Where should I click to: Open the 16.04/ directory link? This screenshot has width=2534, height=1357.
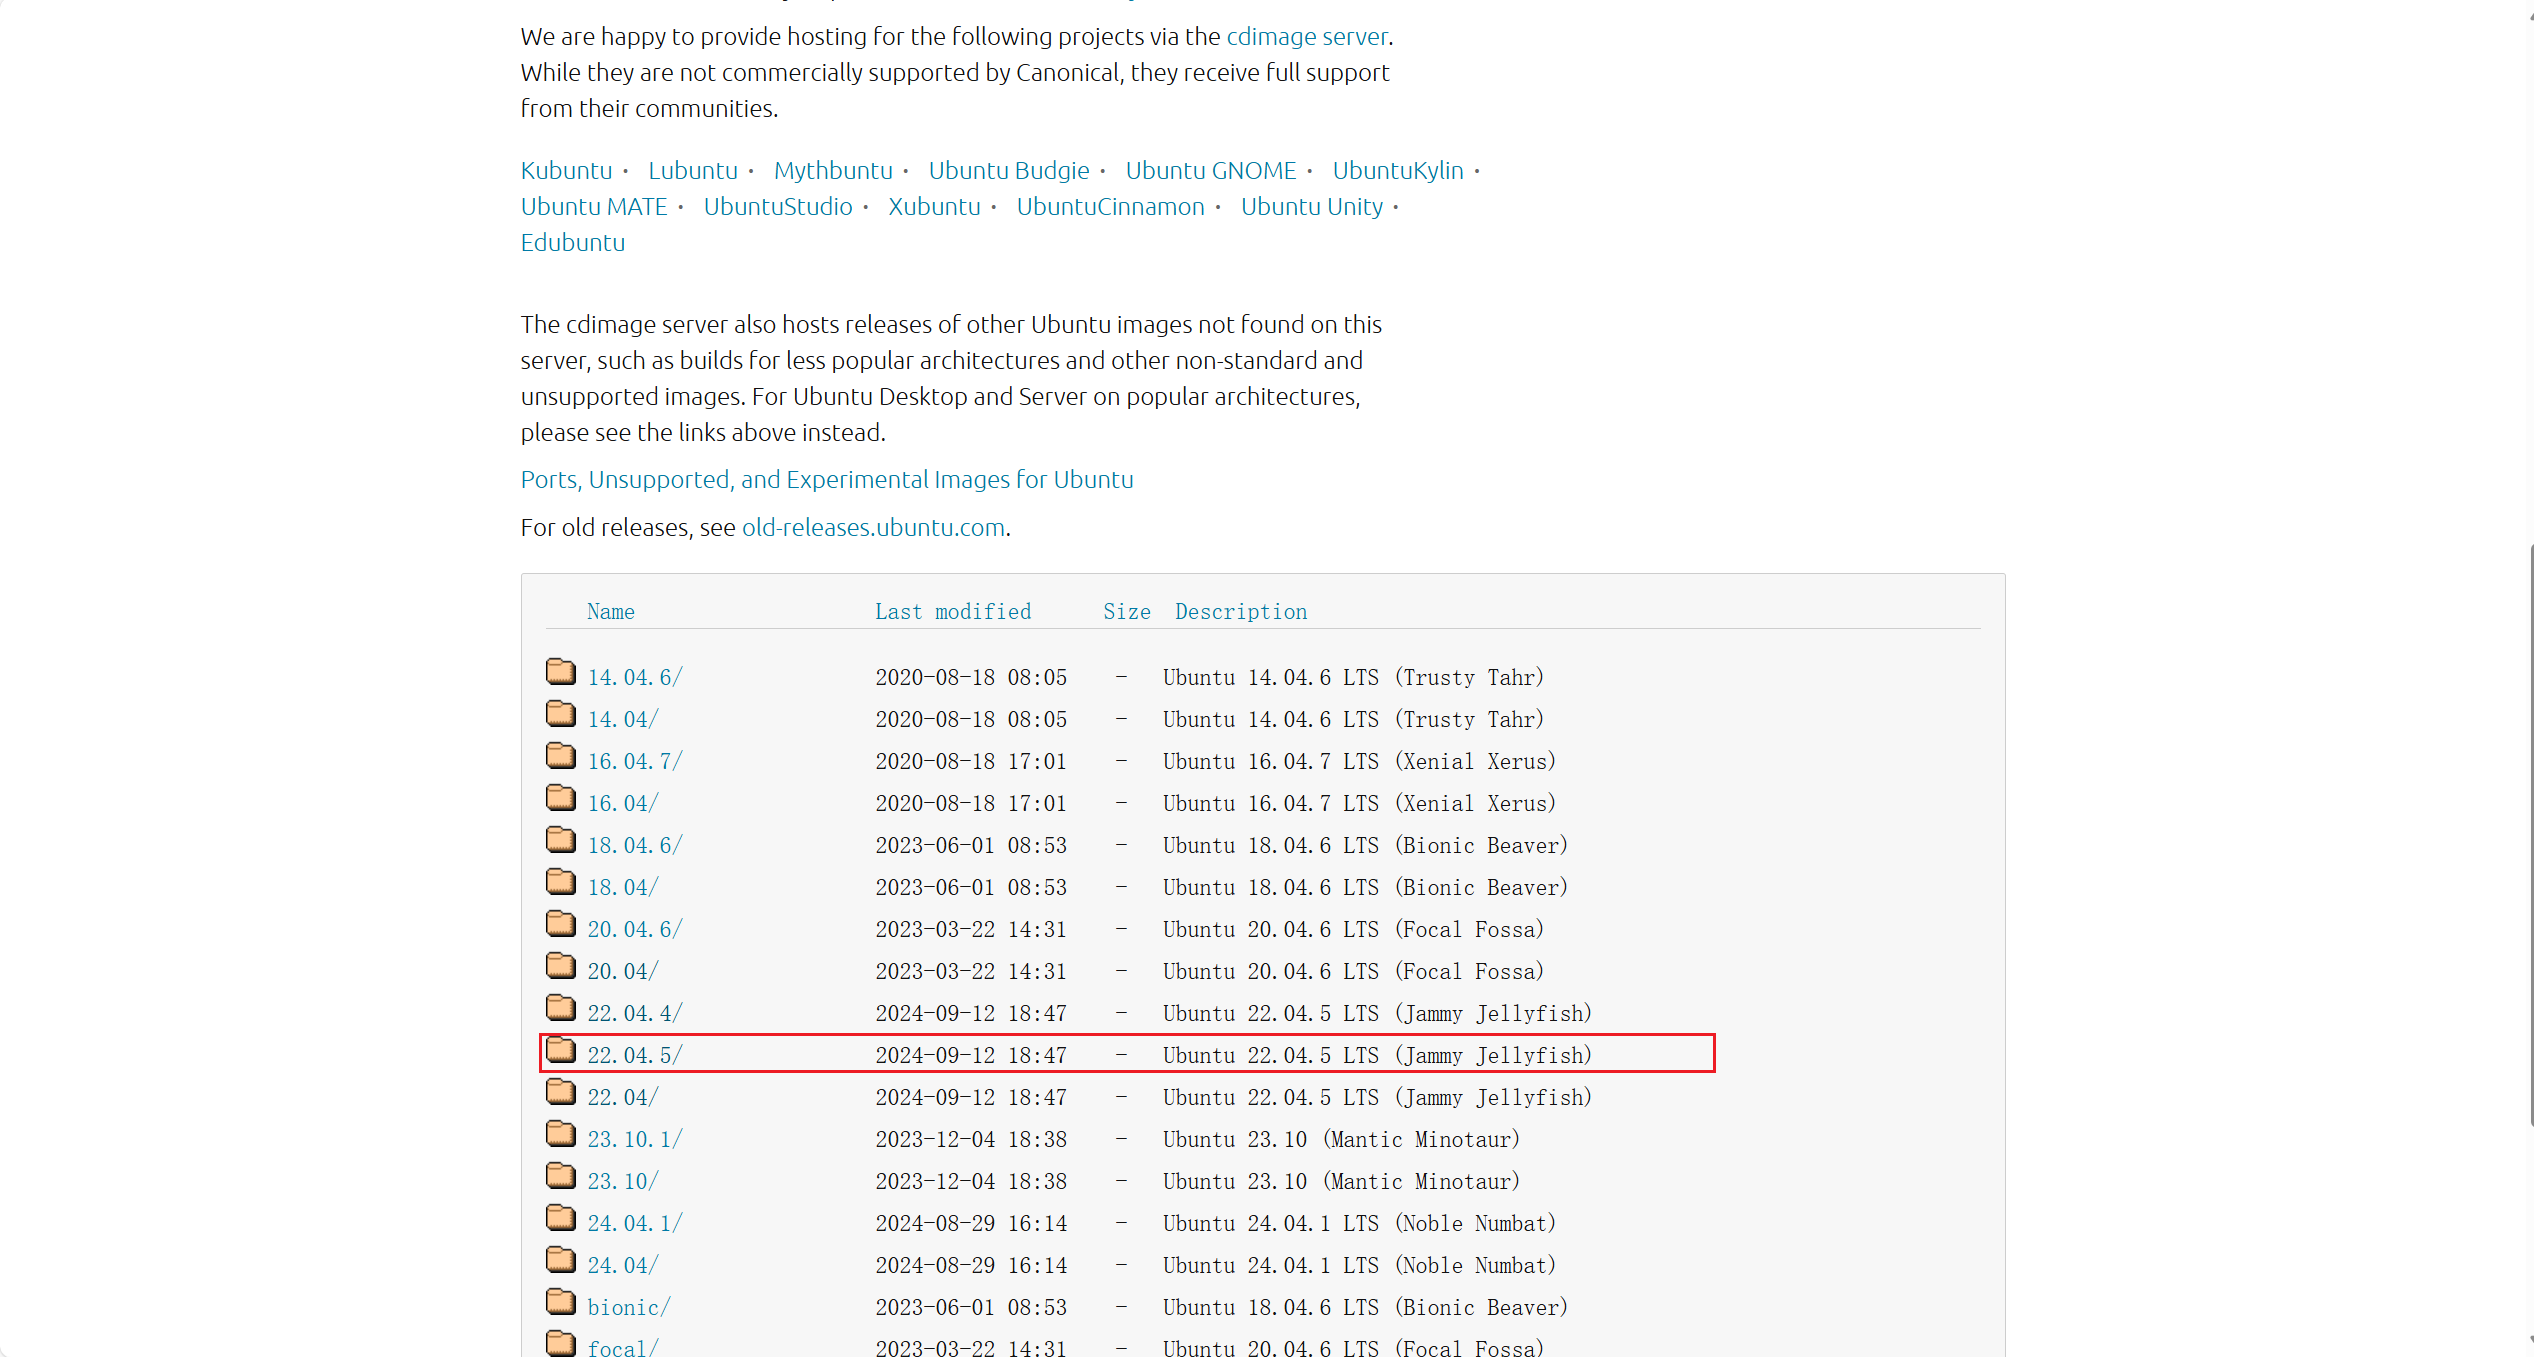[622, 804]
